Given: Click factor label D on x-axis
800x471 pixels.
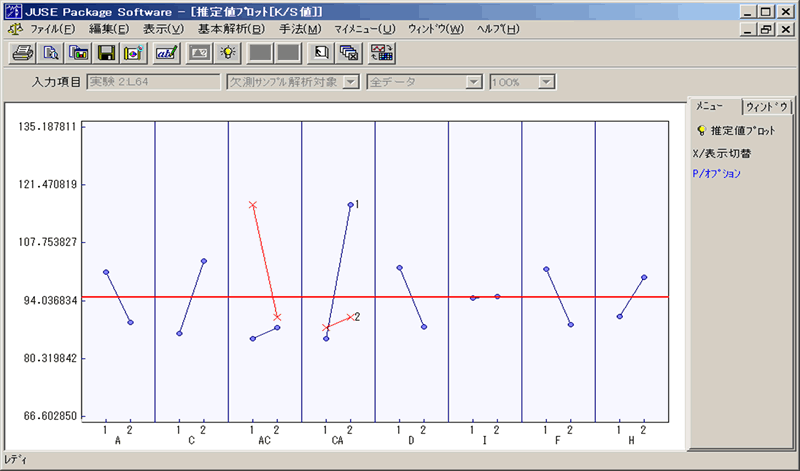Looking at the screenshot, I should [x=411, y=440].
